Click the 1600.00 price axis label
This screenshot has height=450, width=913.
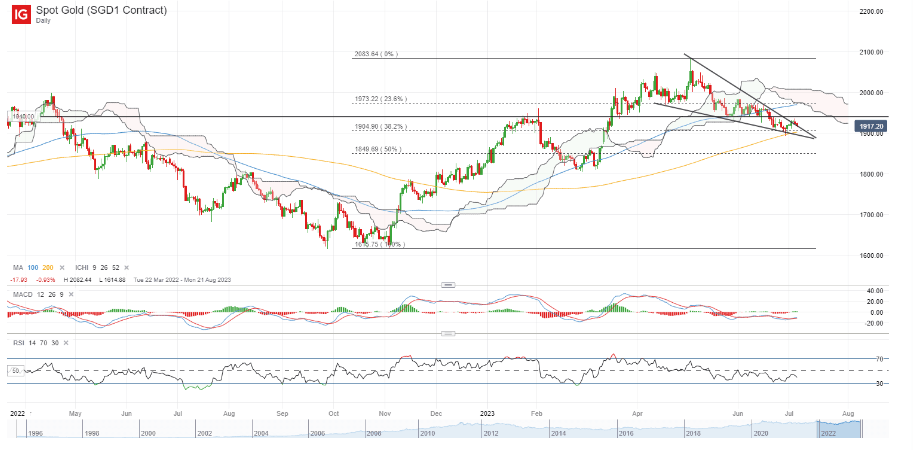point(871,256)
